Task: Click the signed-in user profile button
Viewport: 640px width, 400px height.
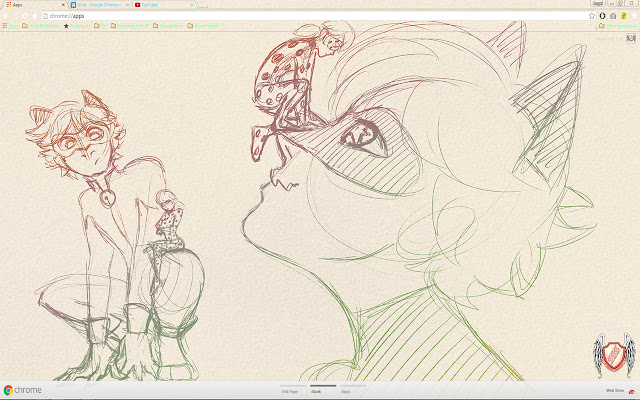Action: [x=598, y=3]
